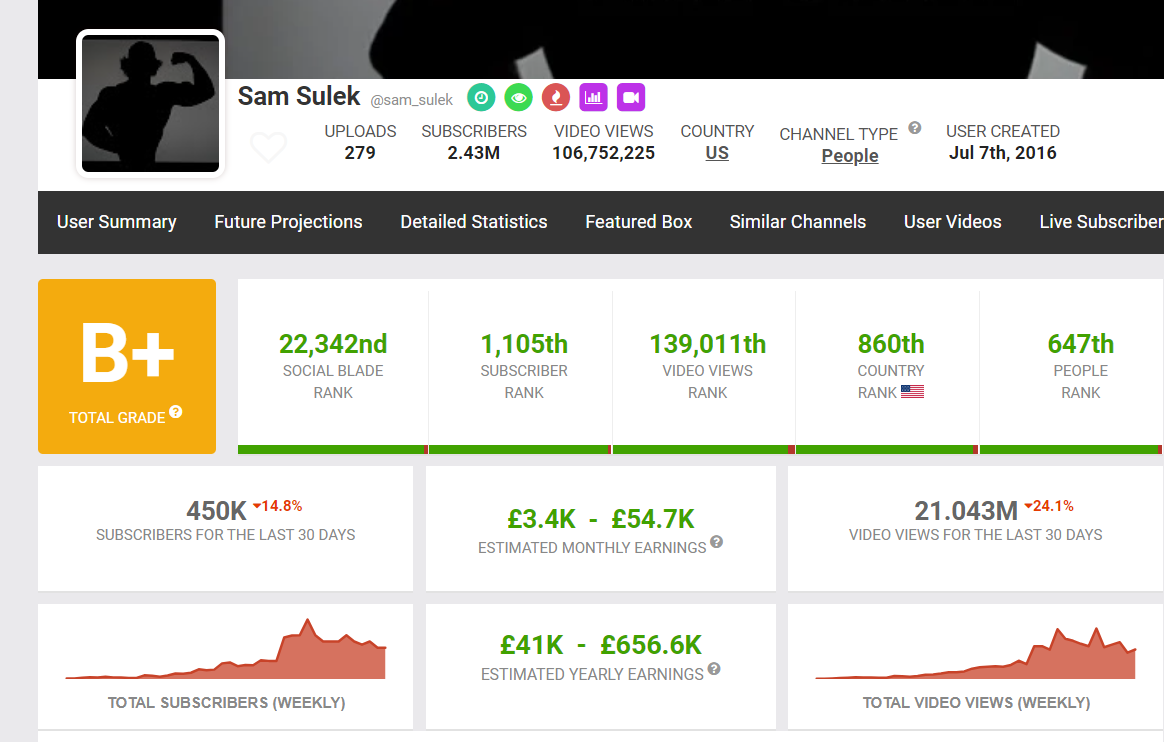This screenshot has width=1164, height=742.
Task: Follow the US country link
Action: coord(717,153)
